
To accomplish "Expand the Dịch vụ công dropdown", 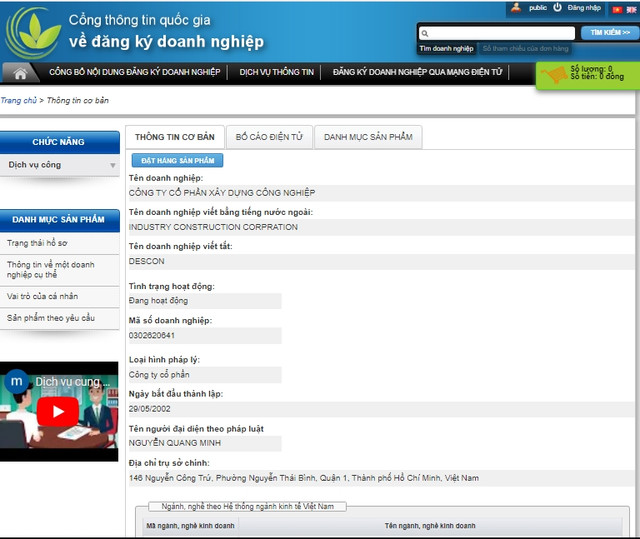I will point(113,165).
